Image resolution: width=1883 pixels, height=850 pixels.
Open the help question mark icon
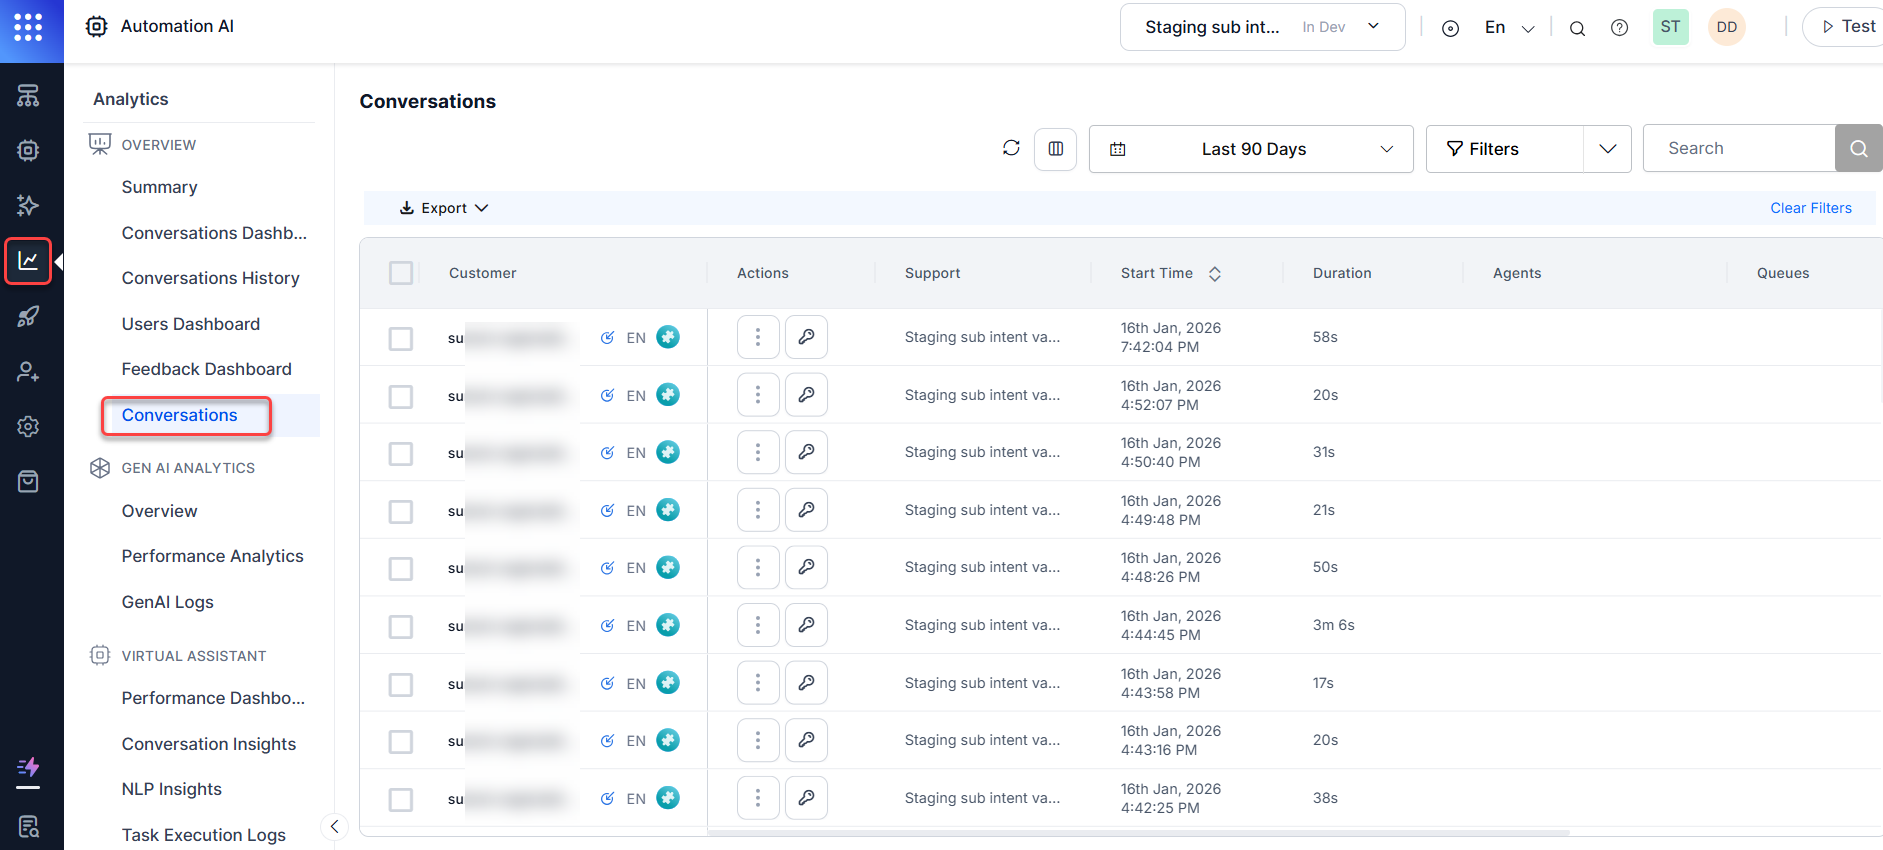pos(1619,28)
